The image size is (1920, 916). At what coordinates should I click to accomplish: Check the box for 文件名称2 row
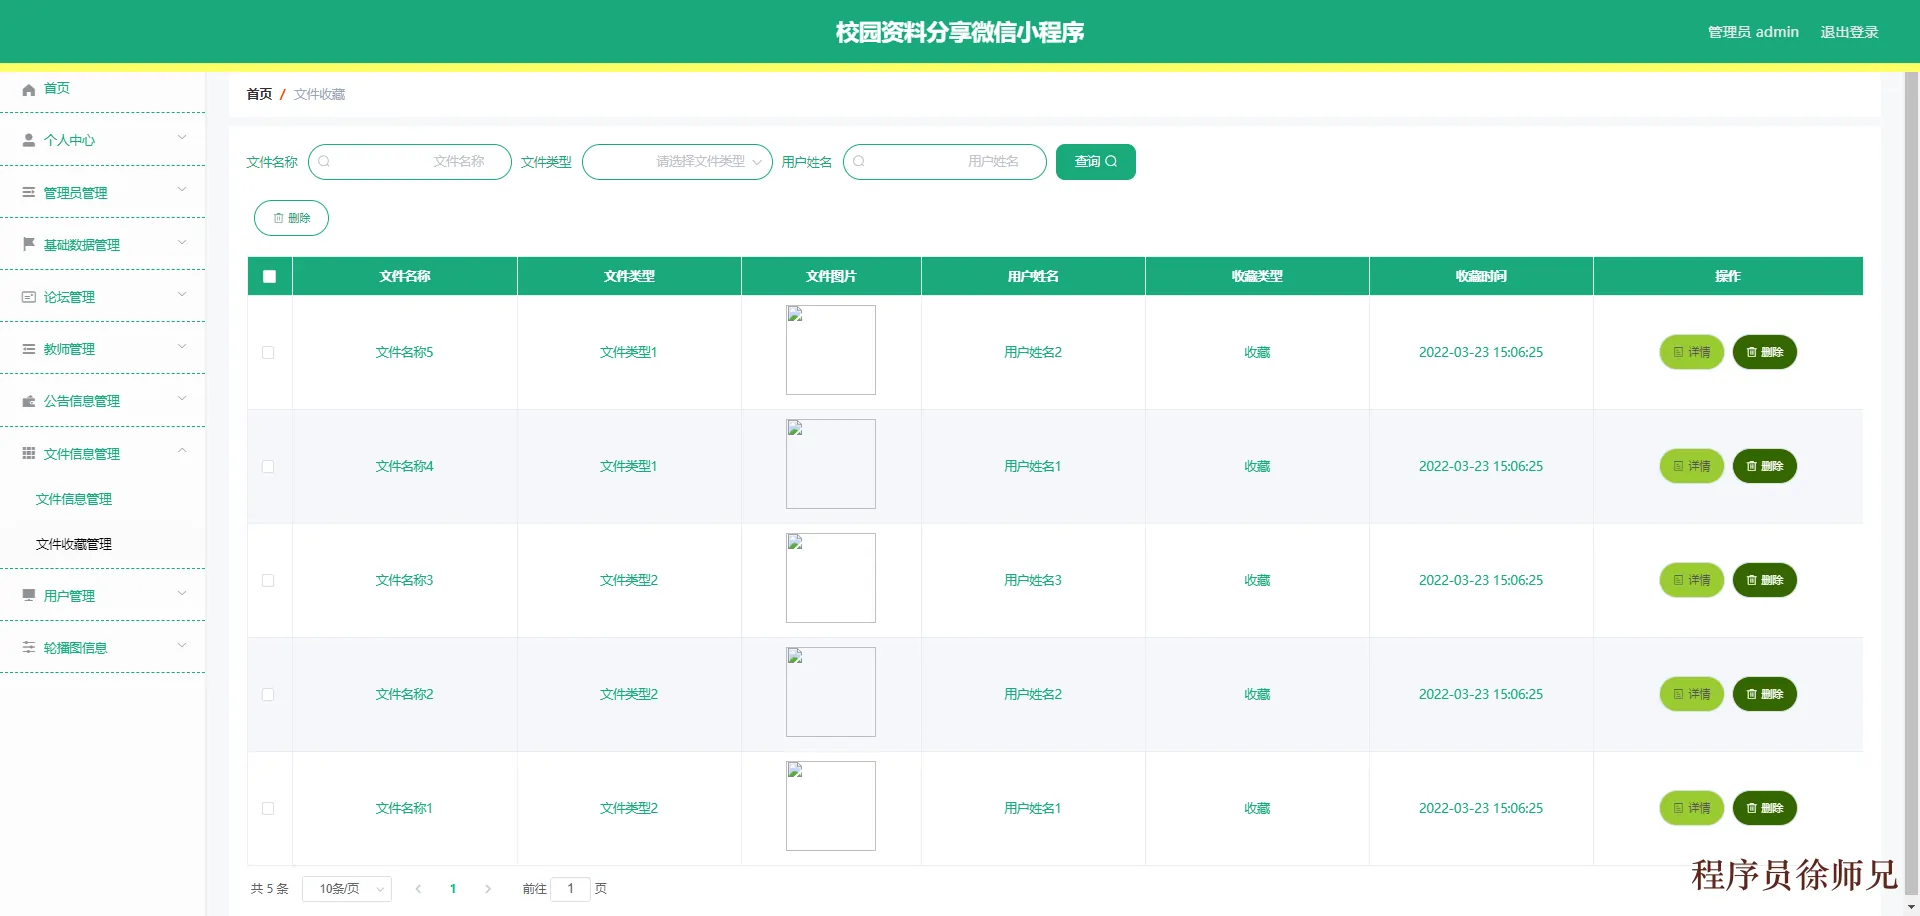[x=268, y=695]
